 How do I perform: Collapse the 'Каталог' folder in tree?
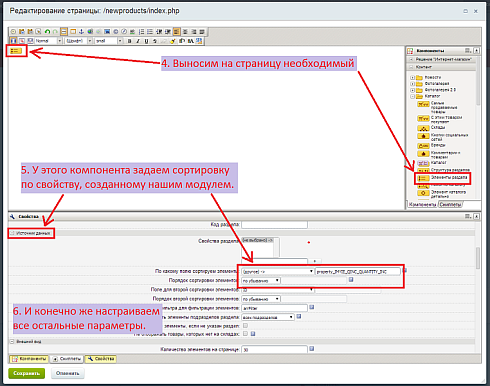tap(412, 96)
